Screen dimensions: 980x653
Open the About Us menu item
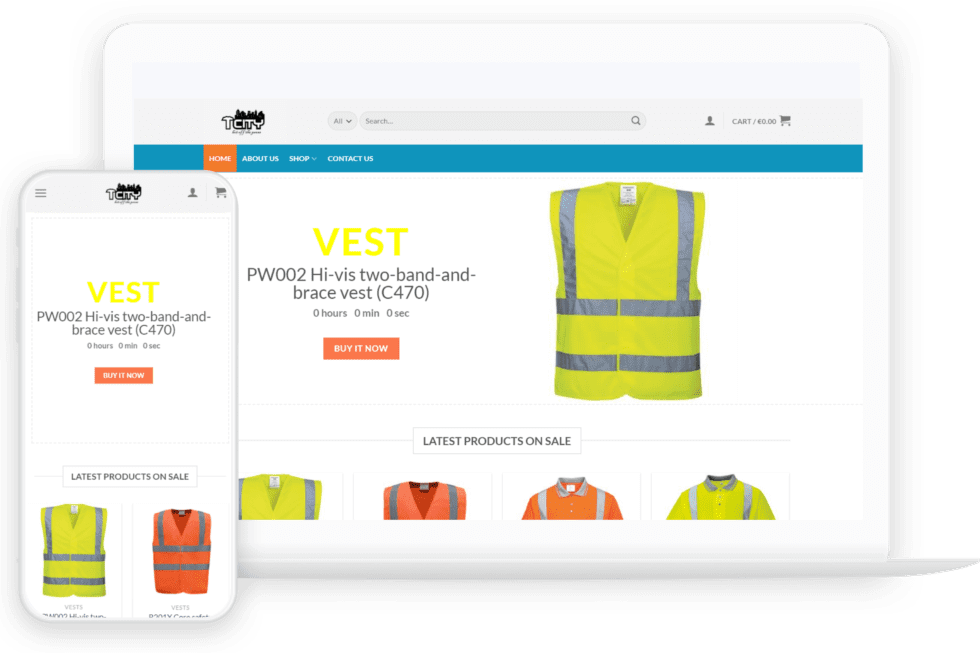[x=260, y=159]
